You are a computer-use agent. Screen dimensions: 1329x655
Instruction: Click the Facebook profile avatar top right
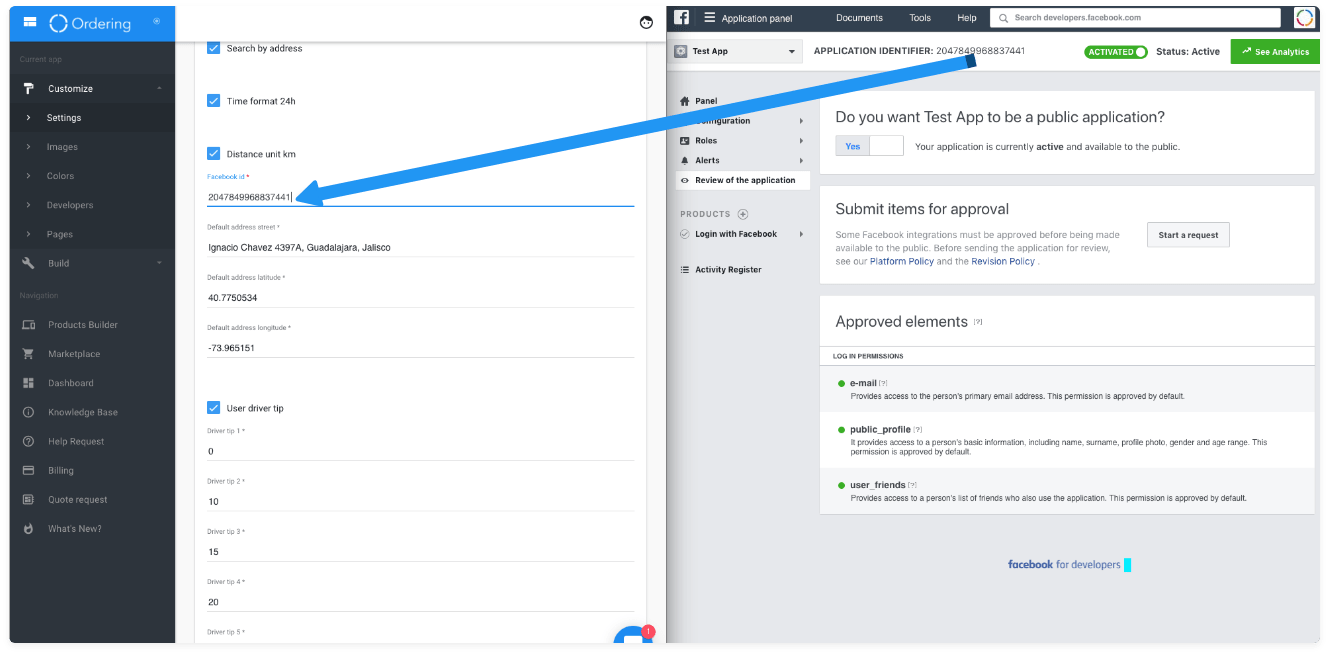click(1304, 17)
